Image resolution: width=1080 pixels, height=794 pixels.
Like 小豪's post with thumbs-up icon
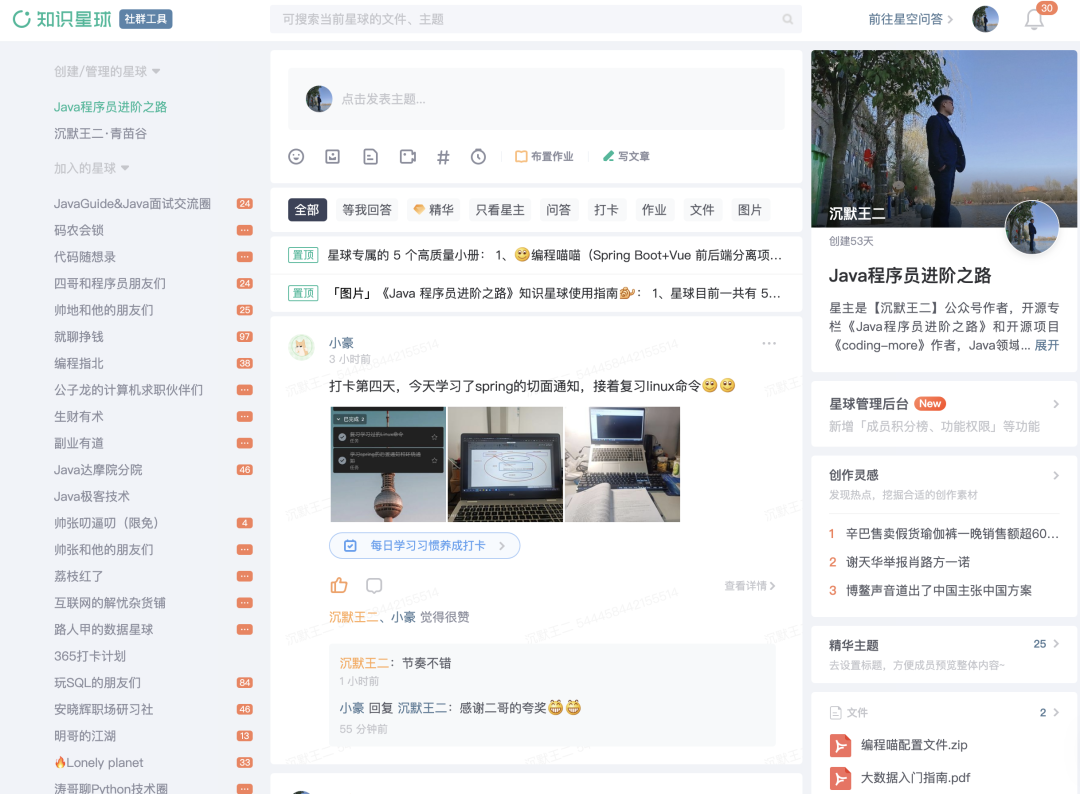[339, 586]
